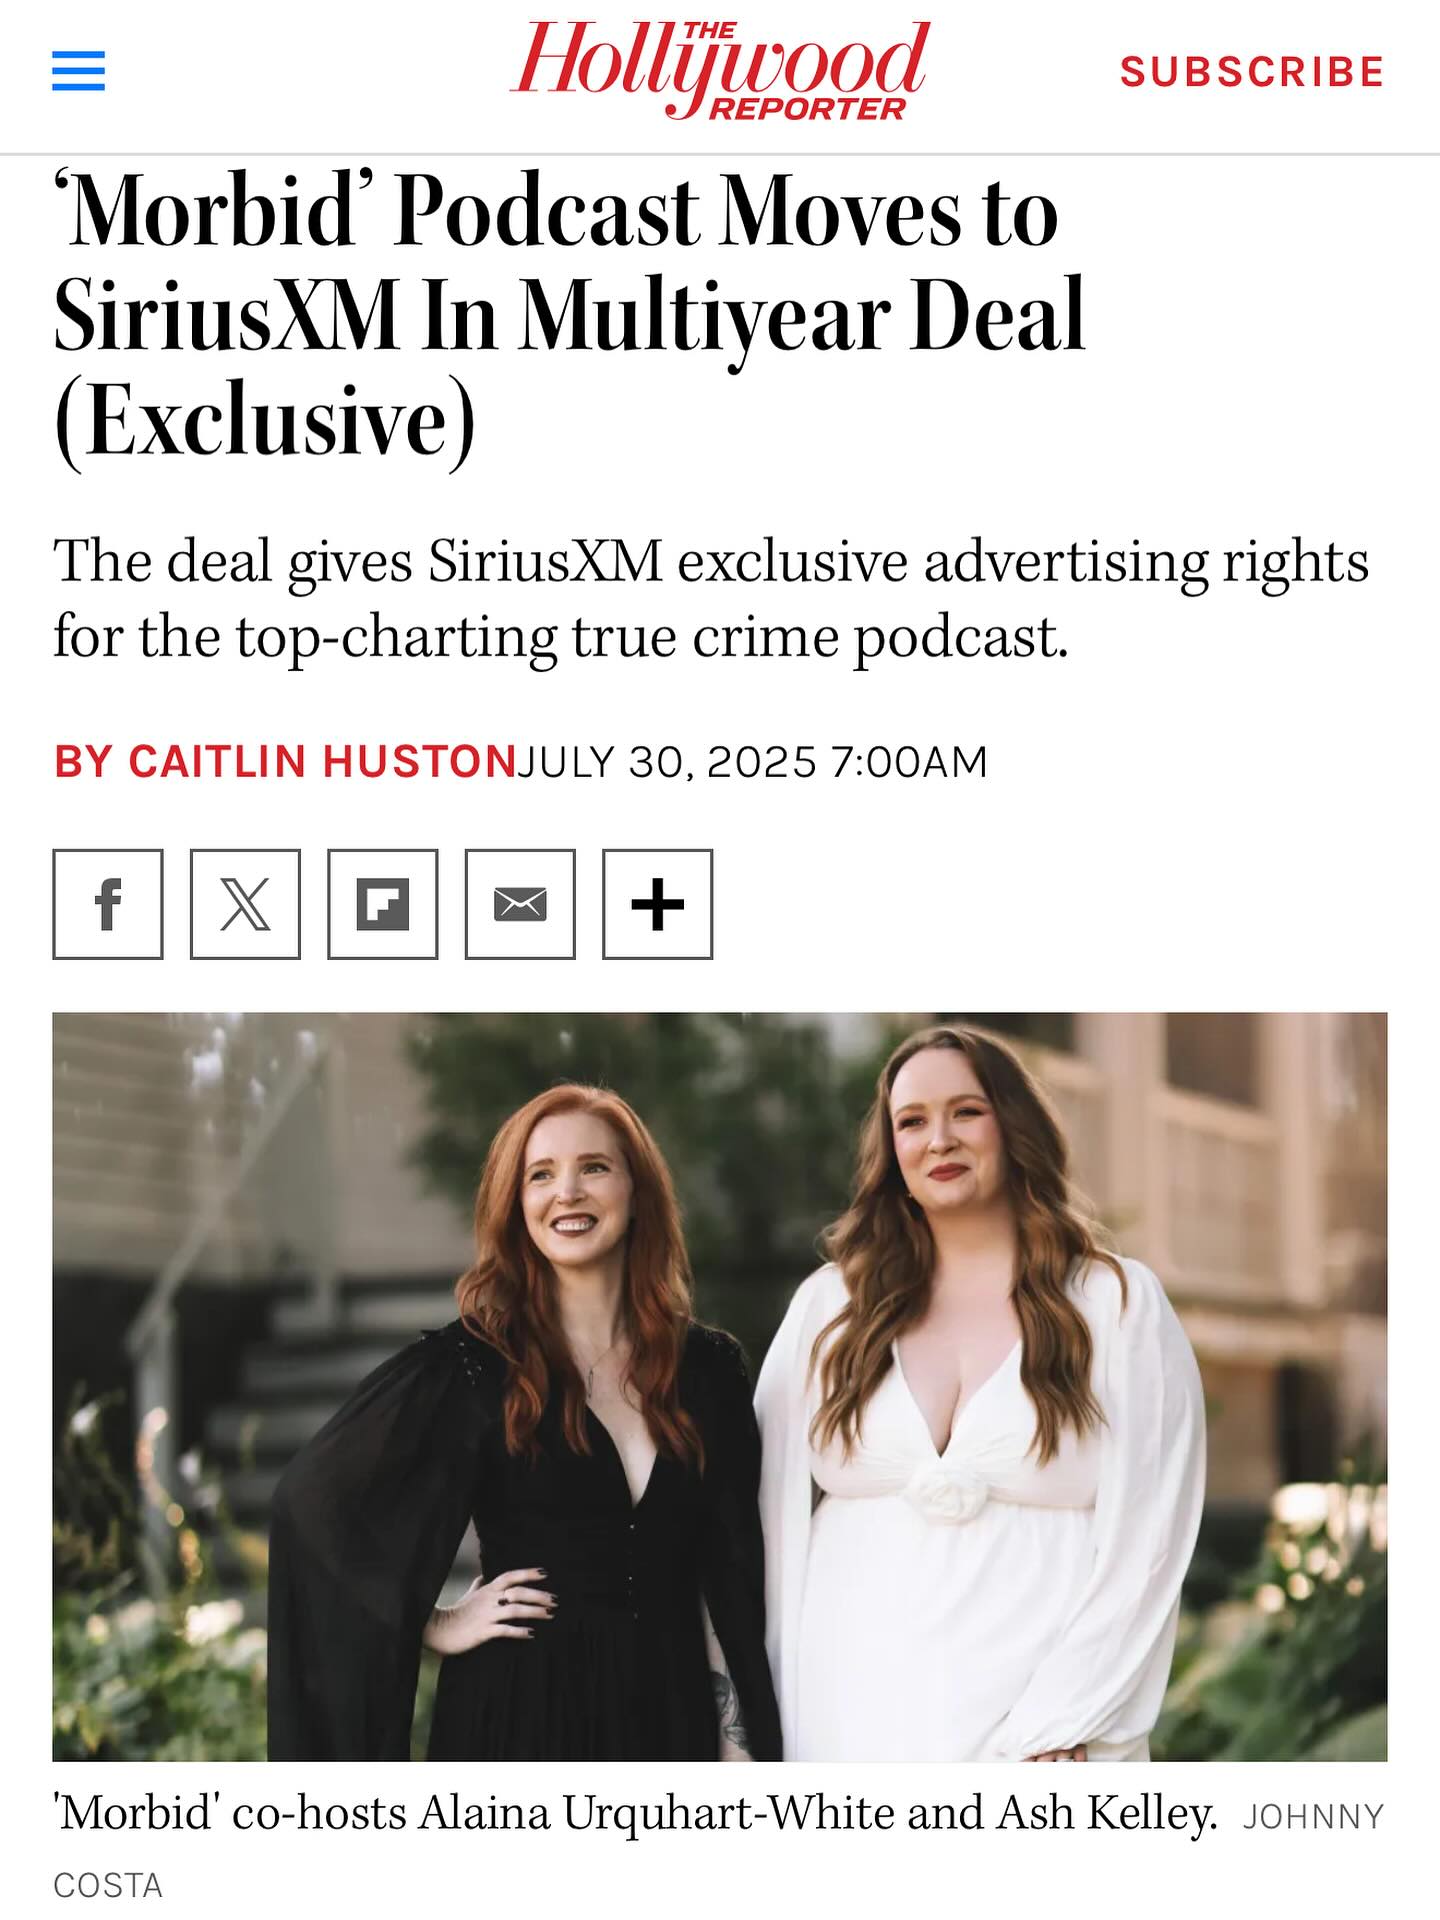The width and height of the screenshot is (1440, 1920).
Task: Share article via email
Action: click(x=520, y=904)
